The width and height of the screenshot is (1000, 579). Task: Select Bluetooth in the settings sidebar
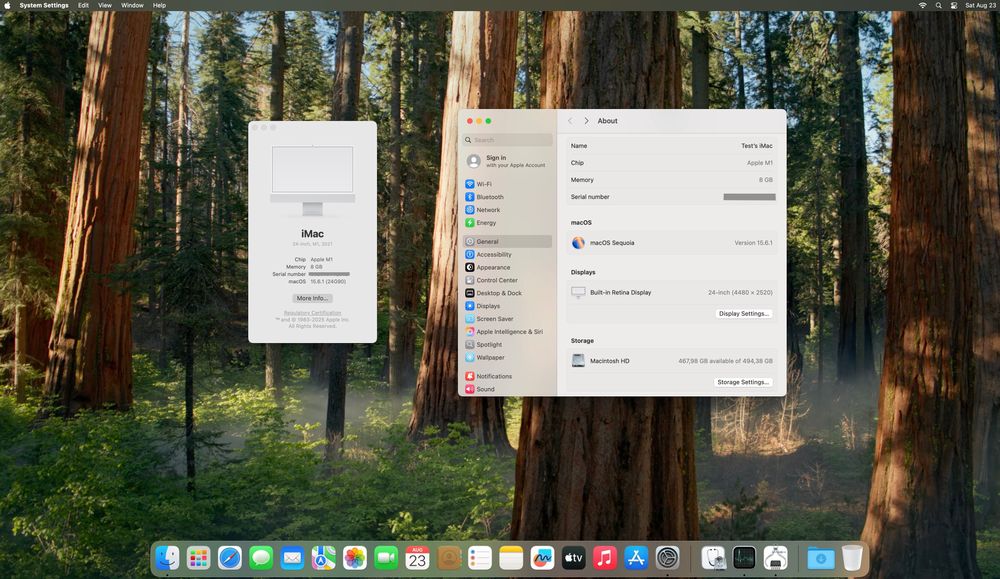pos(489,197)
